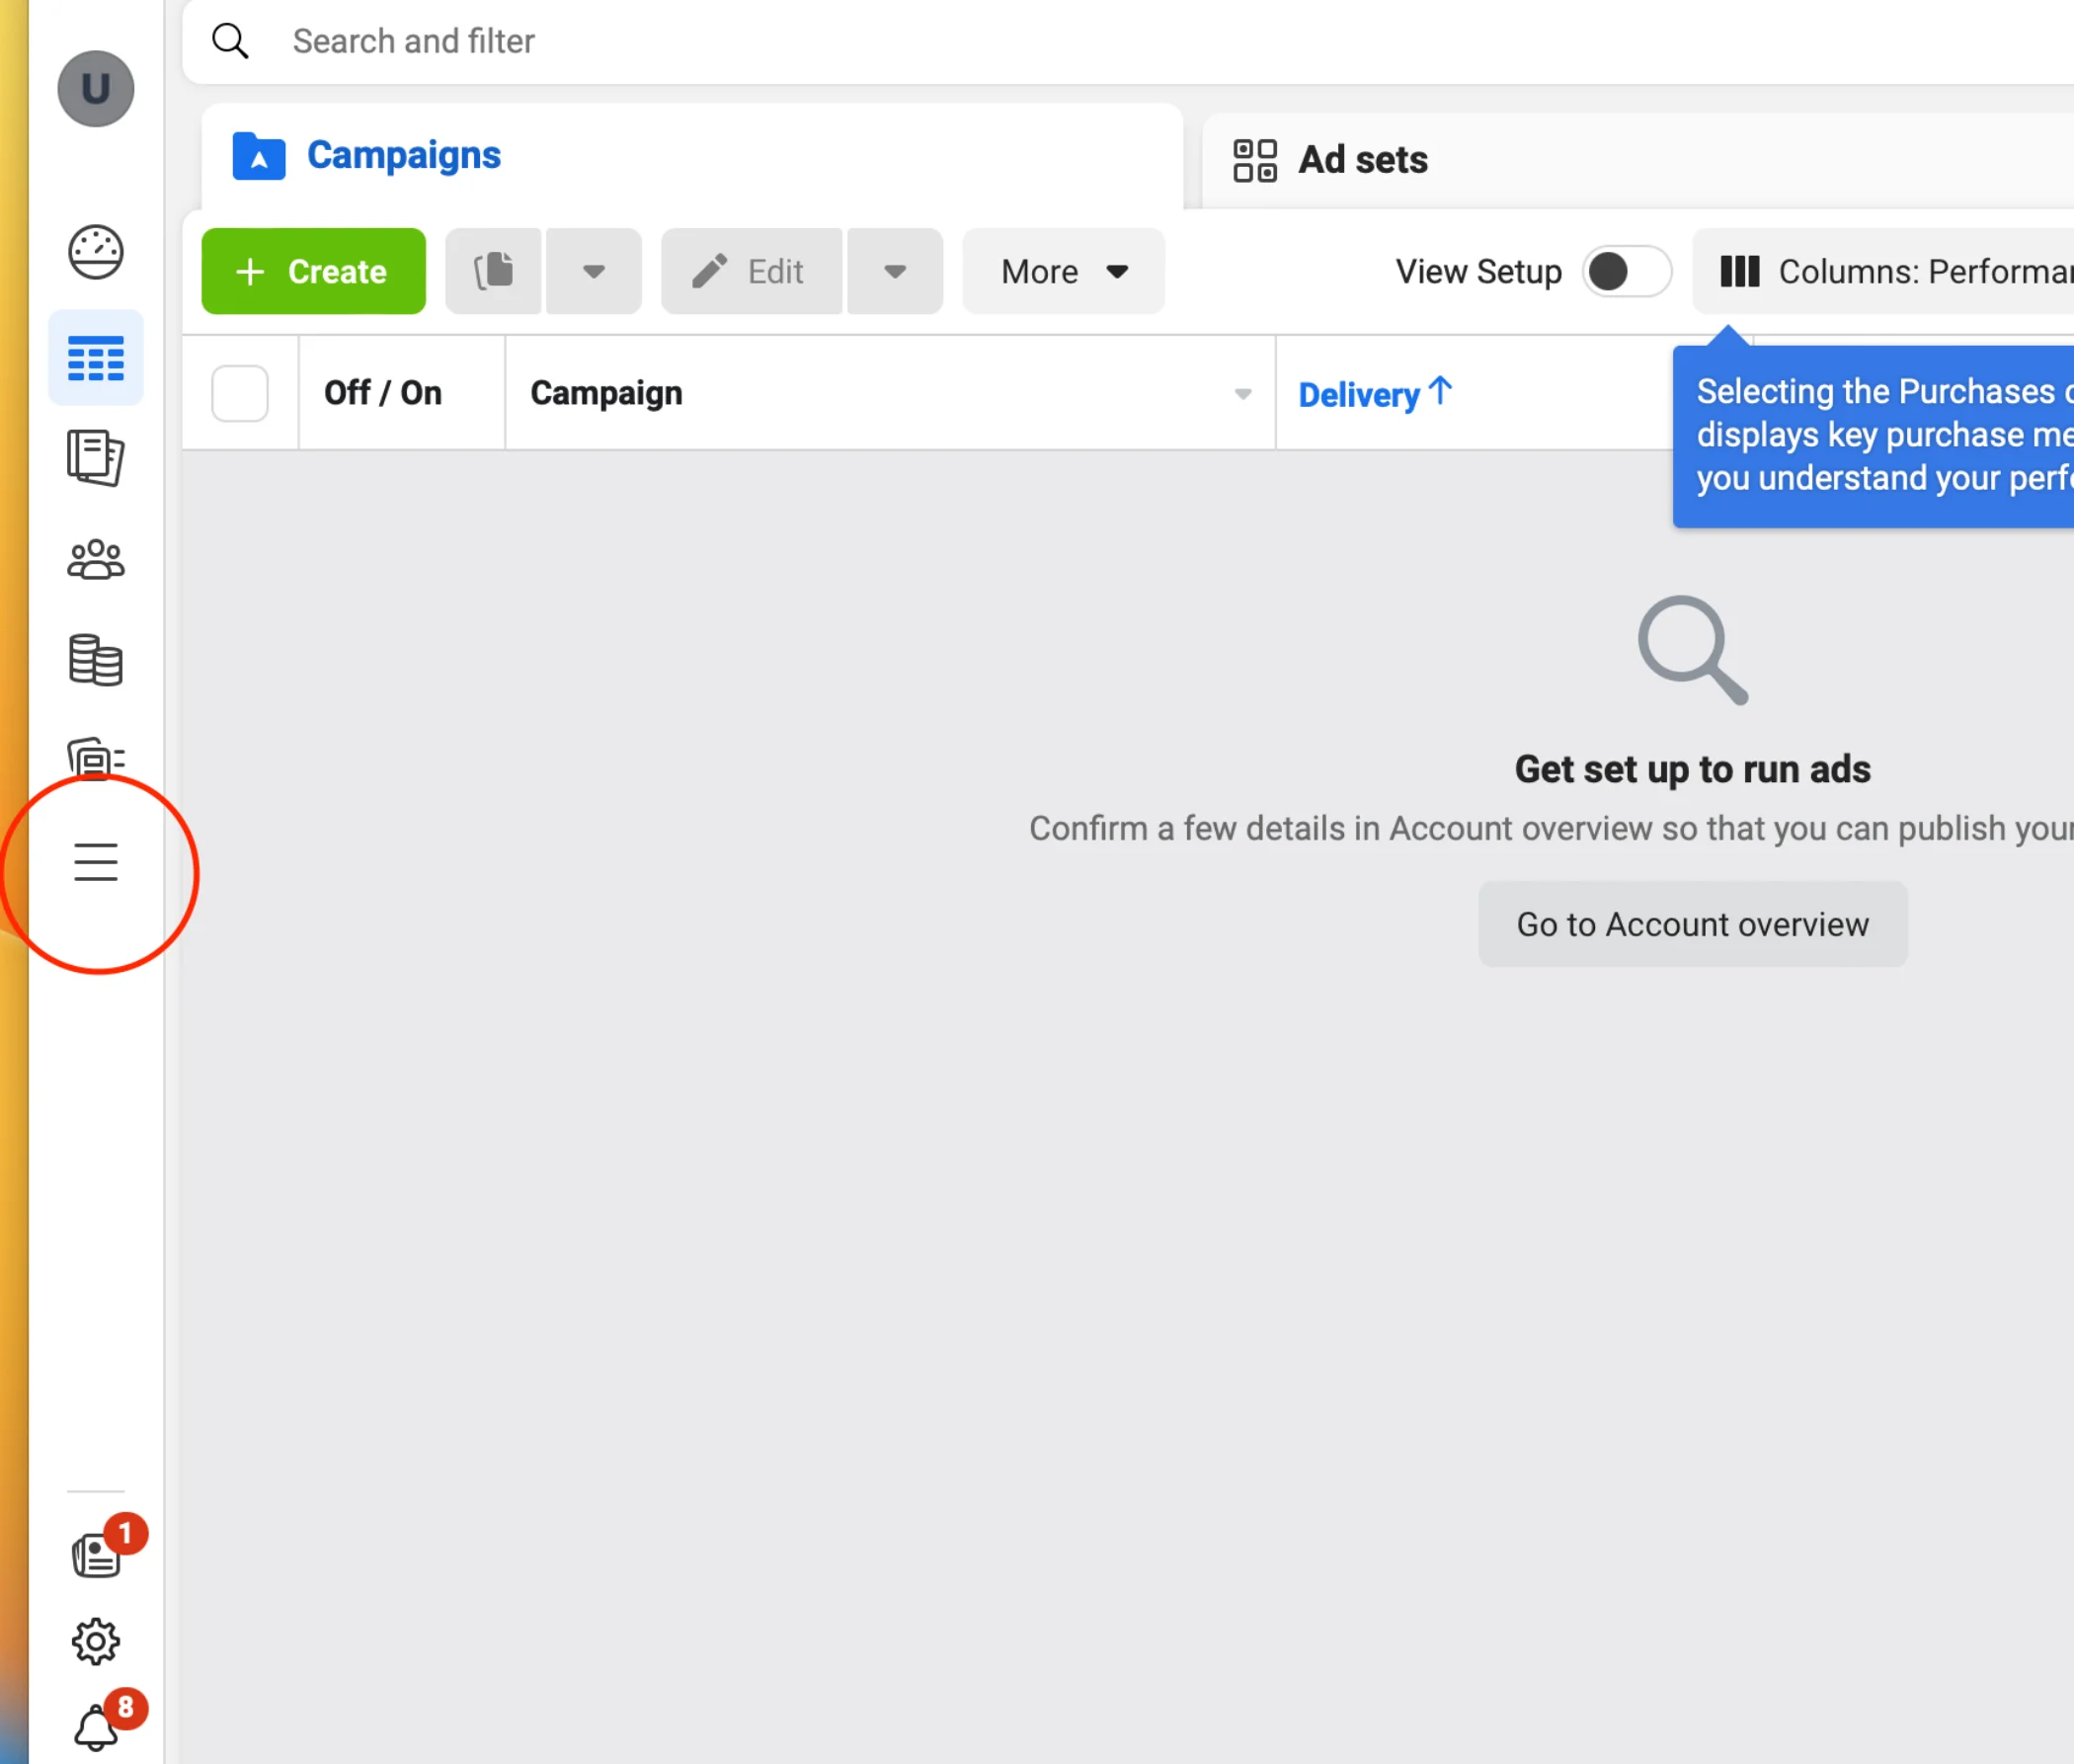Expand the Edit dropdown arrow
This screenshot has height=1764, width=2074.
coord(895,272)
